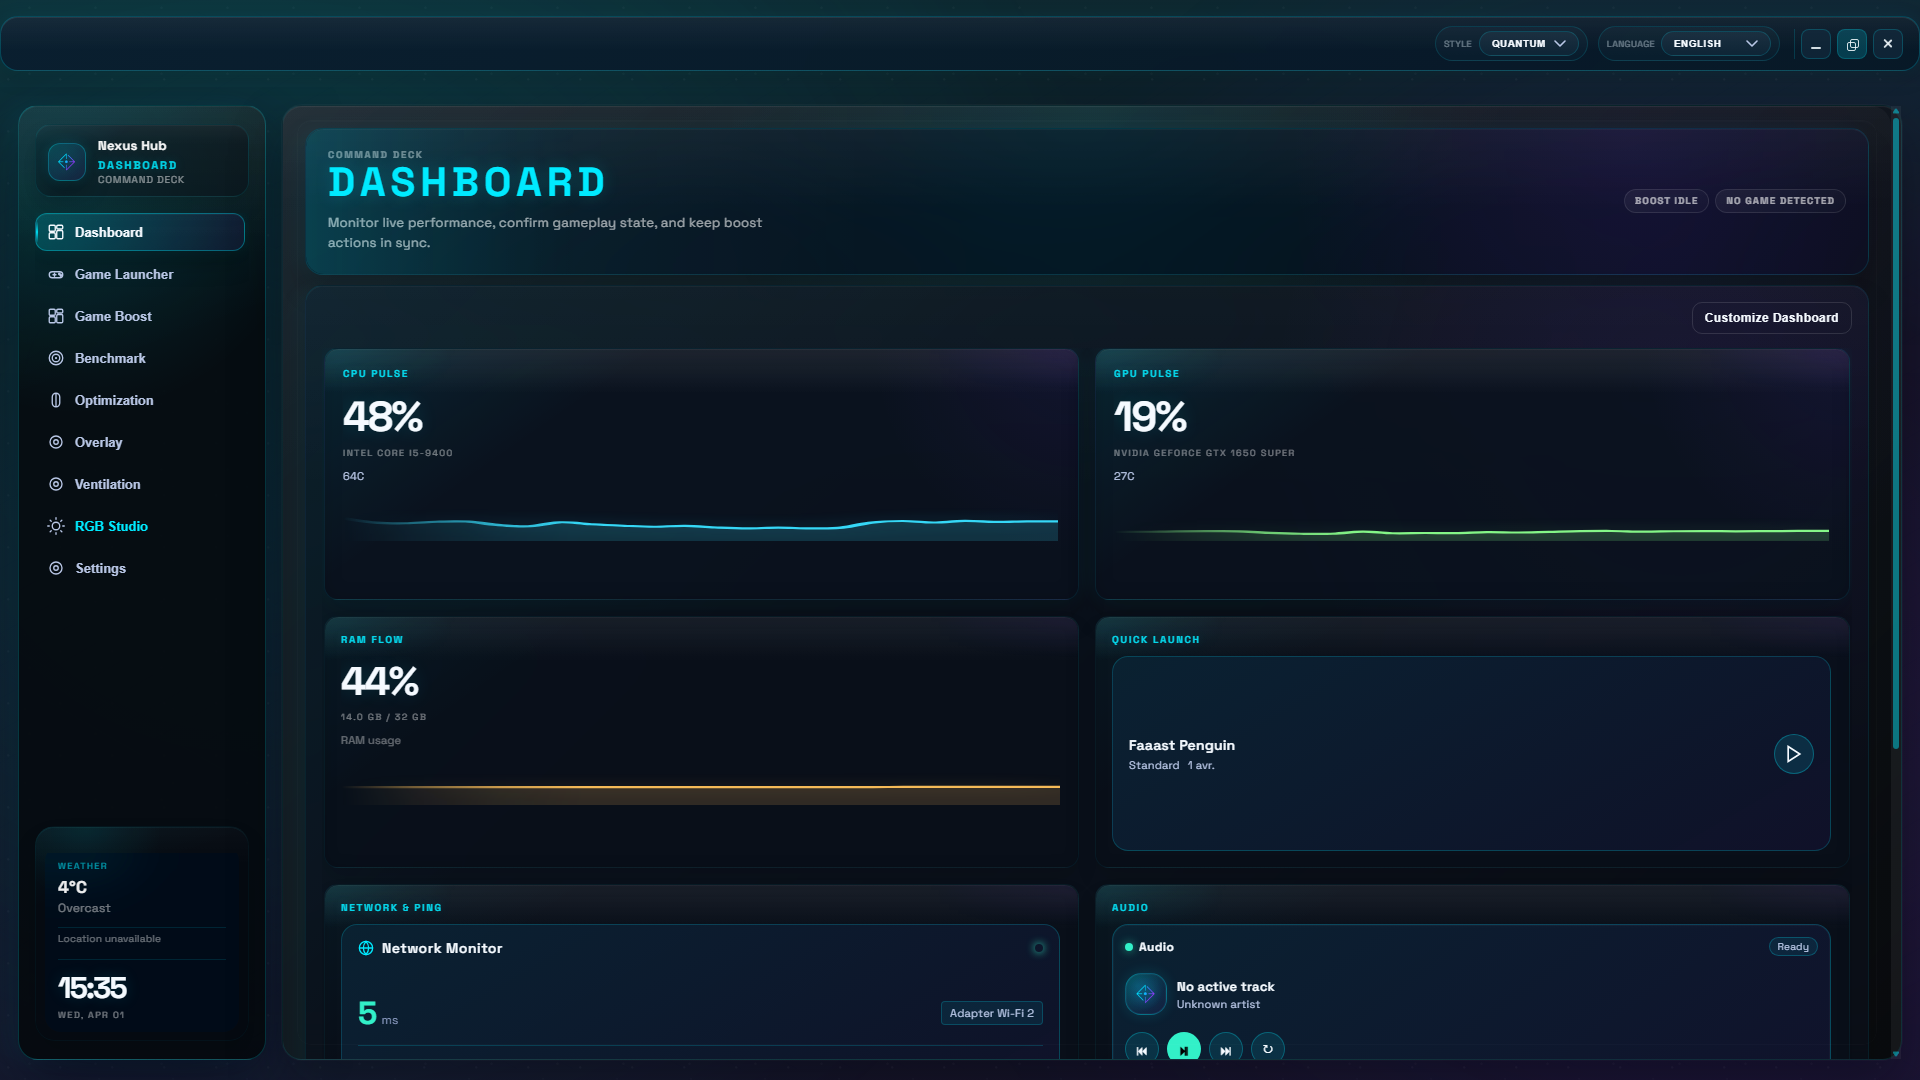Toggle audio play/pause button
Screen dimensions: 1920x1080
pyautogui.click(x=1183, y=1049)
